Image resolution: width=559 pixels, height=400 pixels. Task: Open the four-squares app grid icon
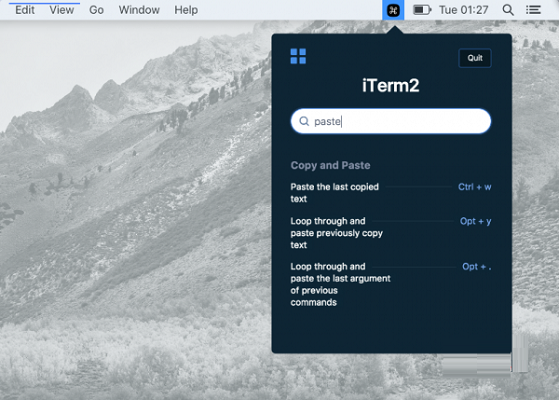(298, 56)
